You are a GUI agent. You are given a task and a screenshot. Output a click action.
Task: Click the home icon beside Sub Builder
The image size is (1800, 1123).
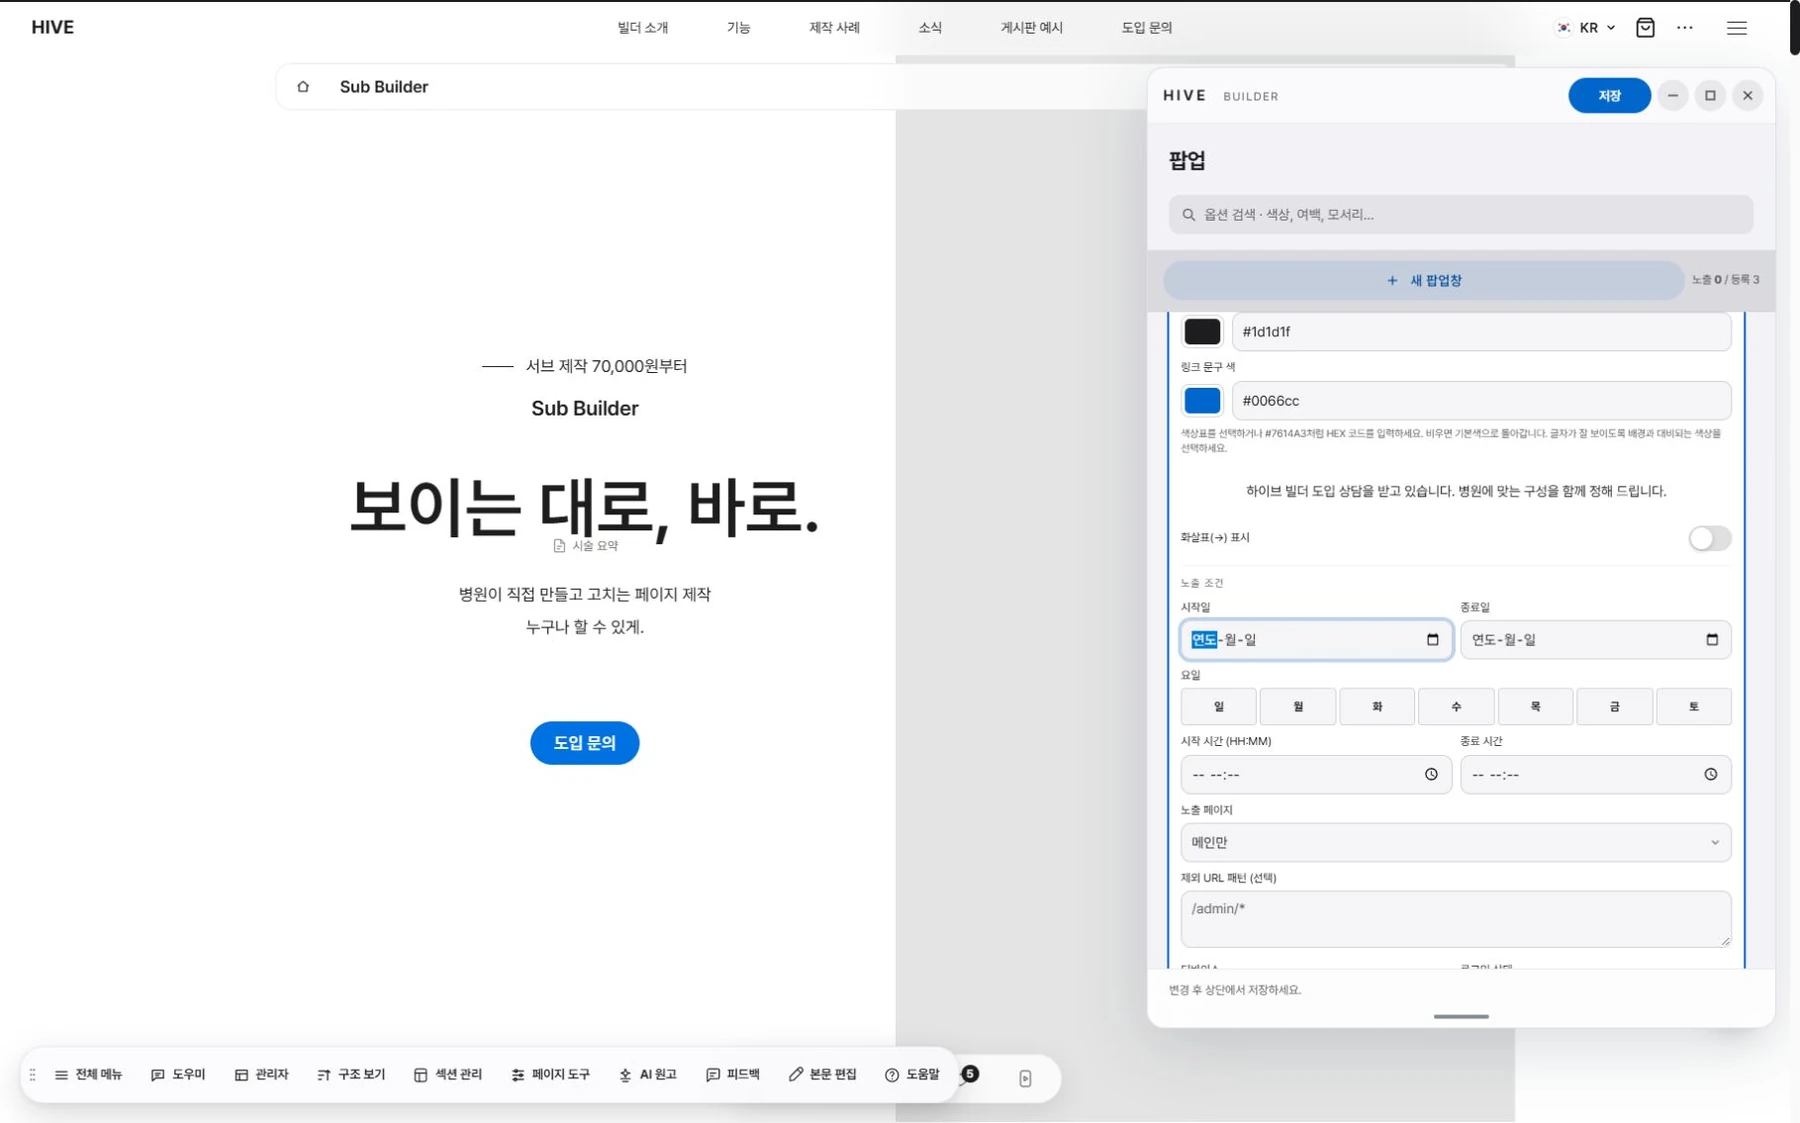coord(303,87)
